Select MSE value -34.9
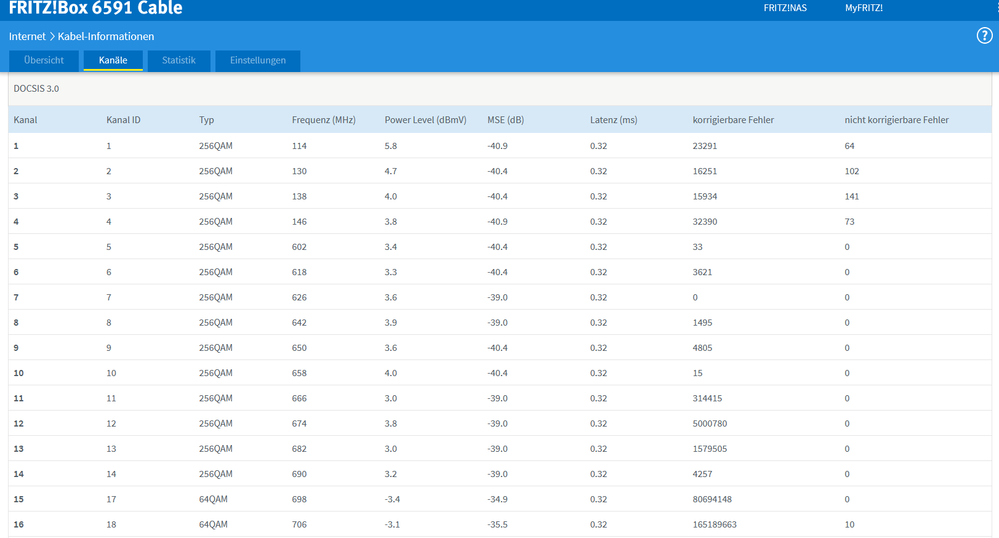This screenshot has height=538, width=999. (x=498, y=499)
